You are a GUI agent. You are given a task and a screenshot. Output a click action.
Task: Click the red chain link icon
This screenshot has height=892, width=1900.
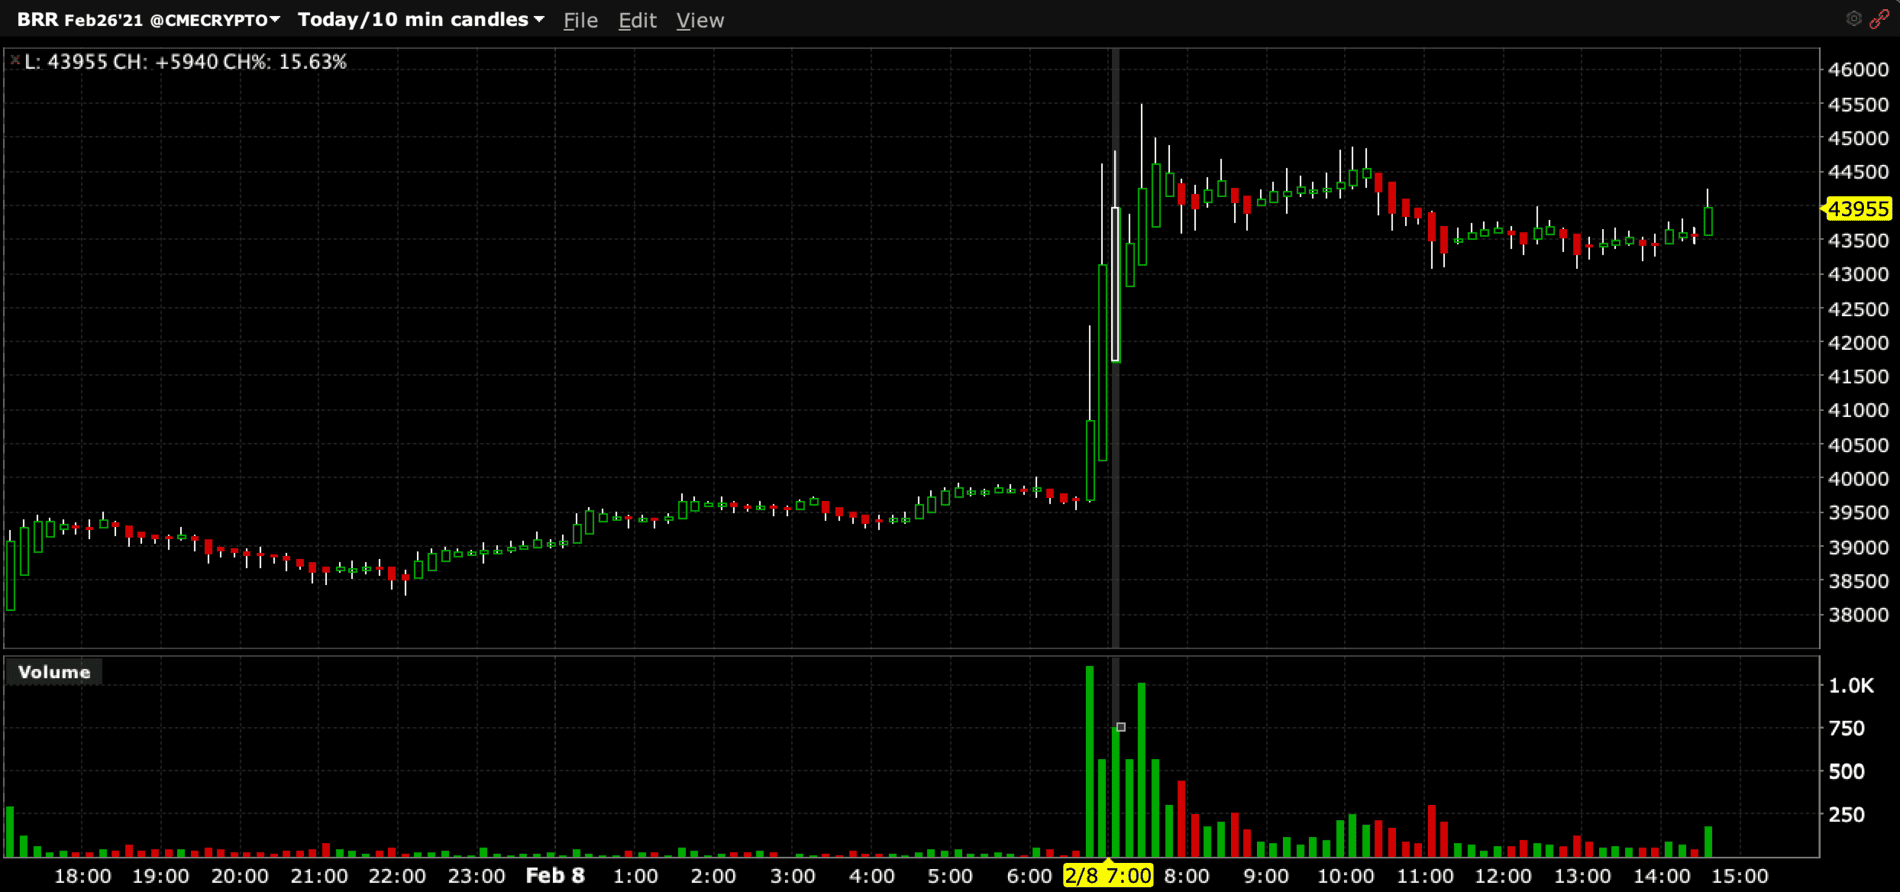[1880, 19]
